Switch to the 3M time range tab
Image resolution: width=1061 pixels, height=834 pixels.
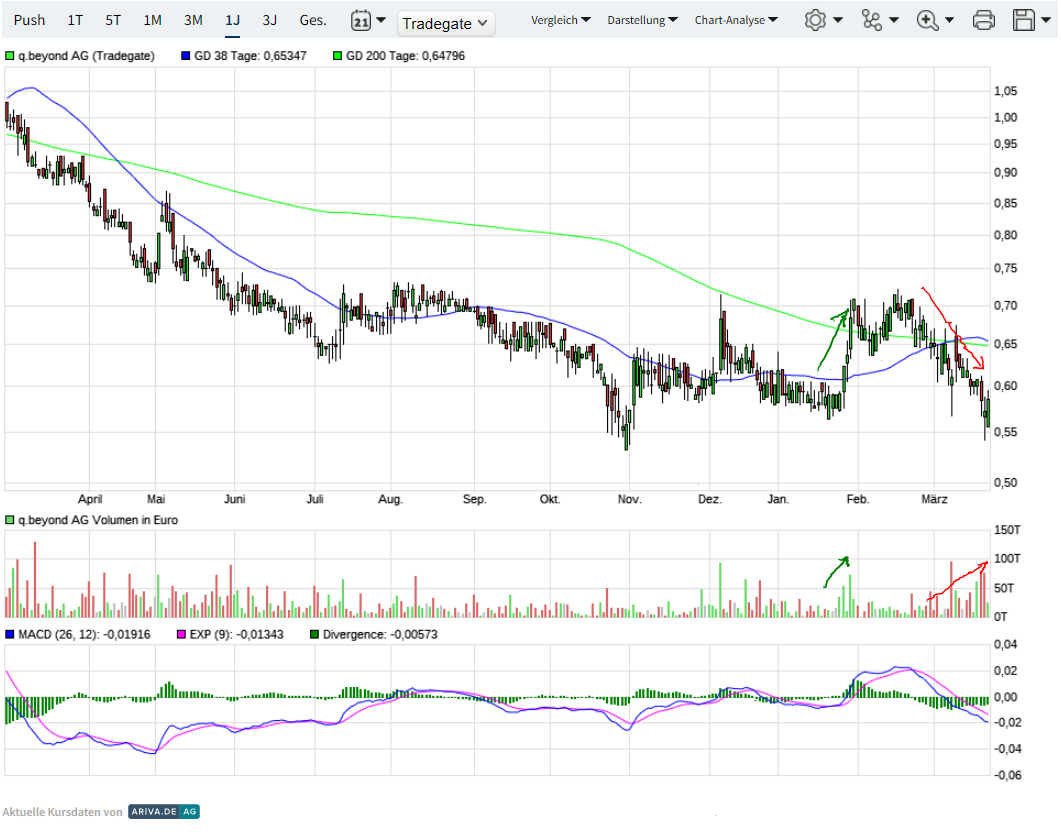coord(193,20)
